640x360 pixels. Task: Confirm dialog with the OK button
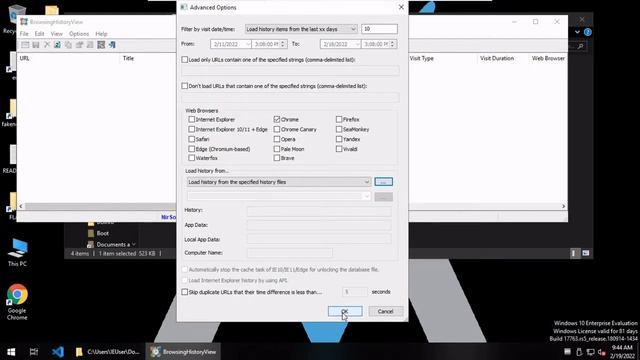click(345, 311)
